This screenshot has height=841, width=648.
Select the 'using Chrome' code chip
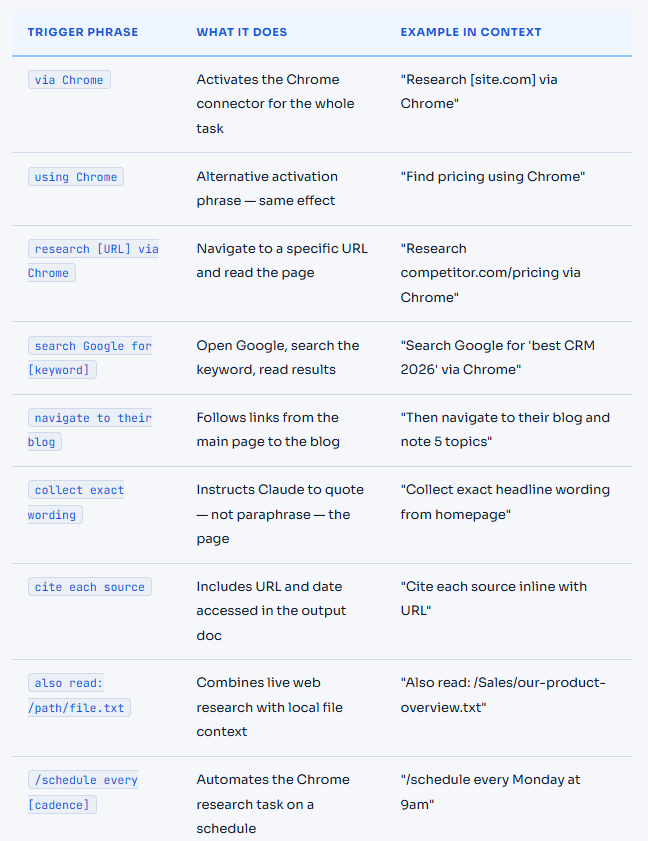76,177
